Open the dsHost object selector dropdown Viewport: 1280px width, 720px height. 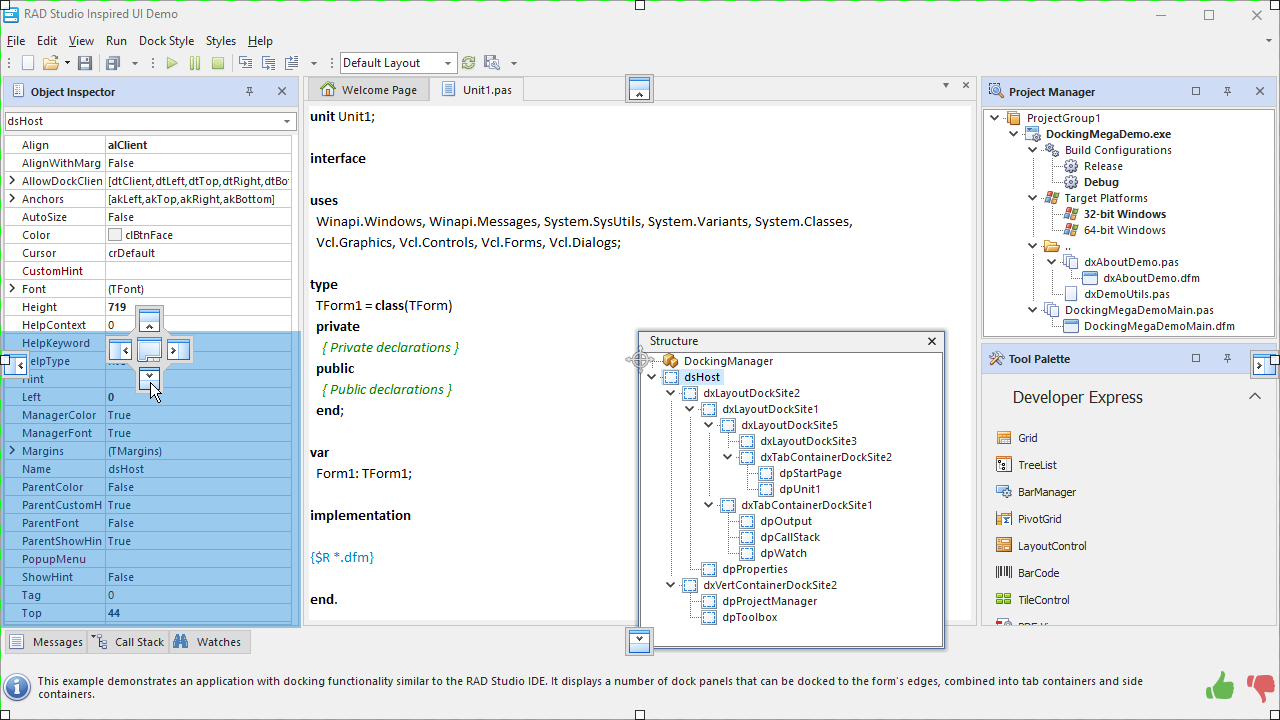coord(288,121)
